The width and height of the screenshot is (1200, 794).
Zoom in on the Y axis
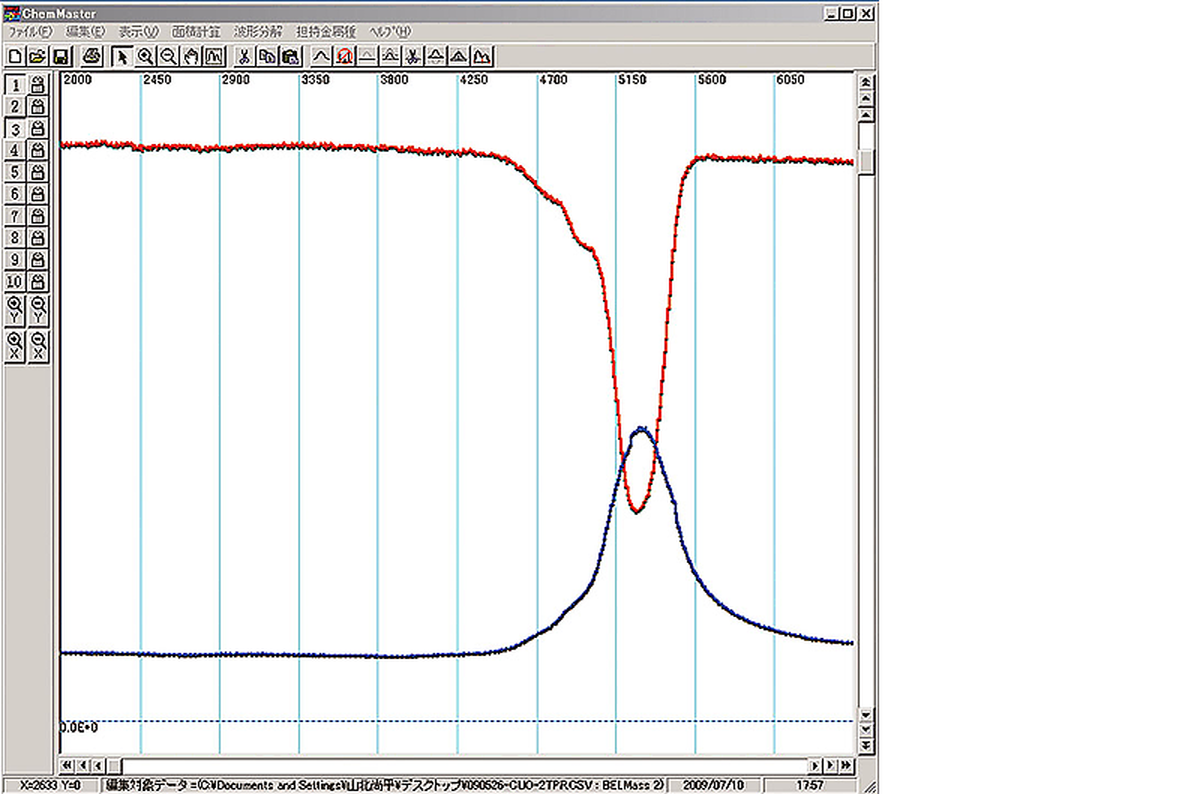(15, 309)
